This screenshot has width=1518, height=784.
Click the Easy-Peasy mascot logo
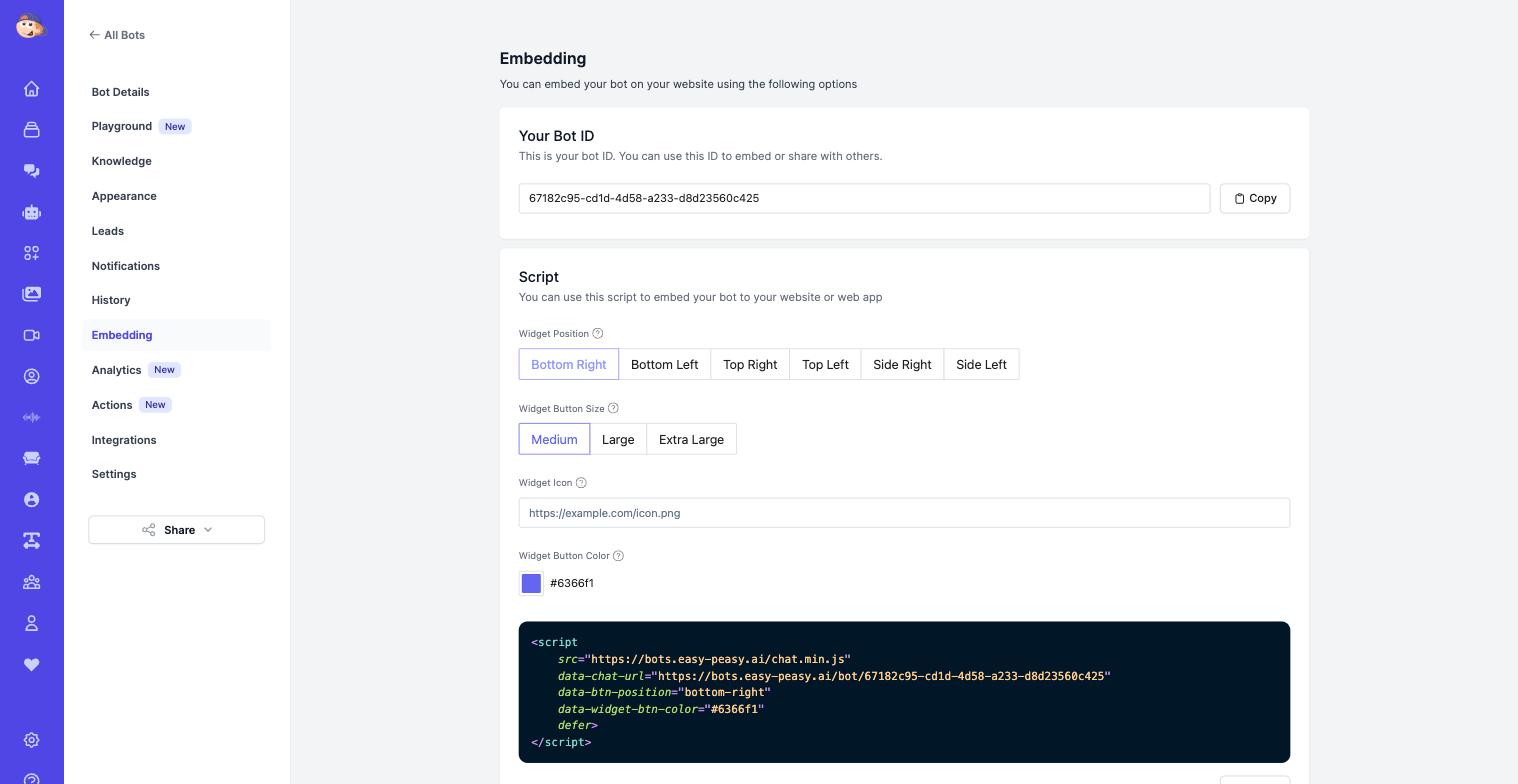31,26
